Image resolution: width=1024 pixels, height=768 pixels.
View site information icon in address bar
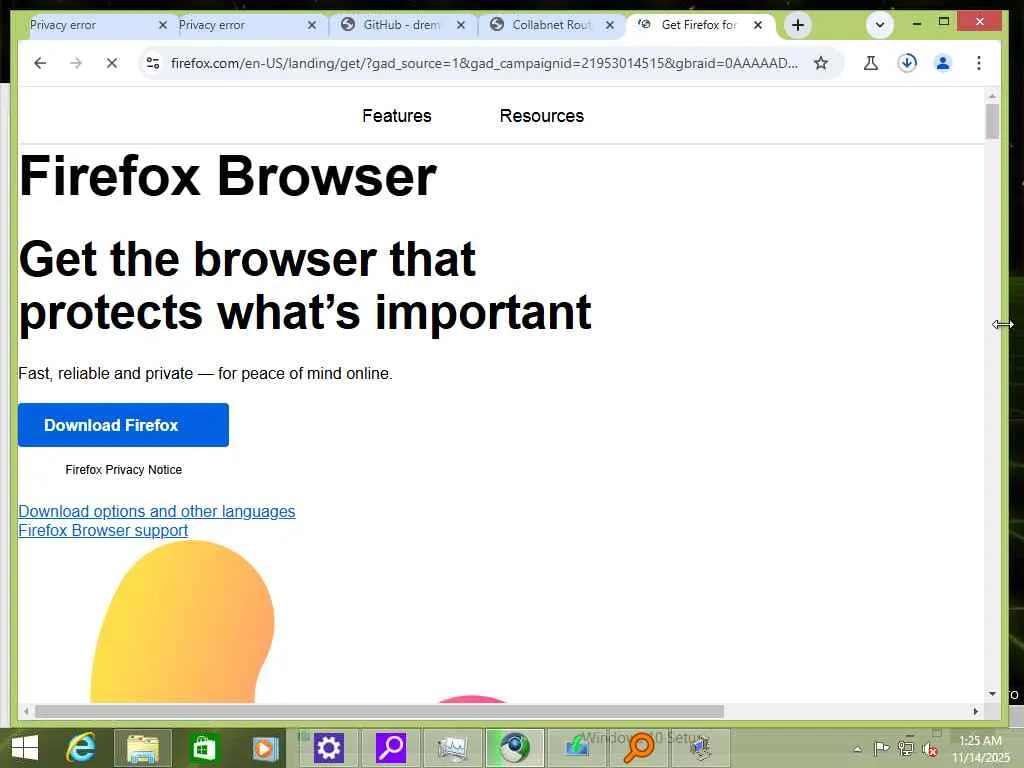click(x=153, y=63)
